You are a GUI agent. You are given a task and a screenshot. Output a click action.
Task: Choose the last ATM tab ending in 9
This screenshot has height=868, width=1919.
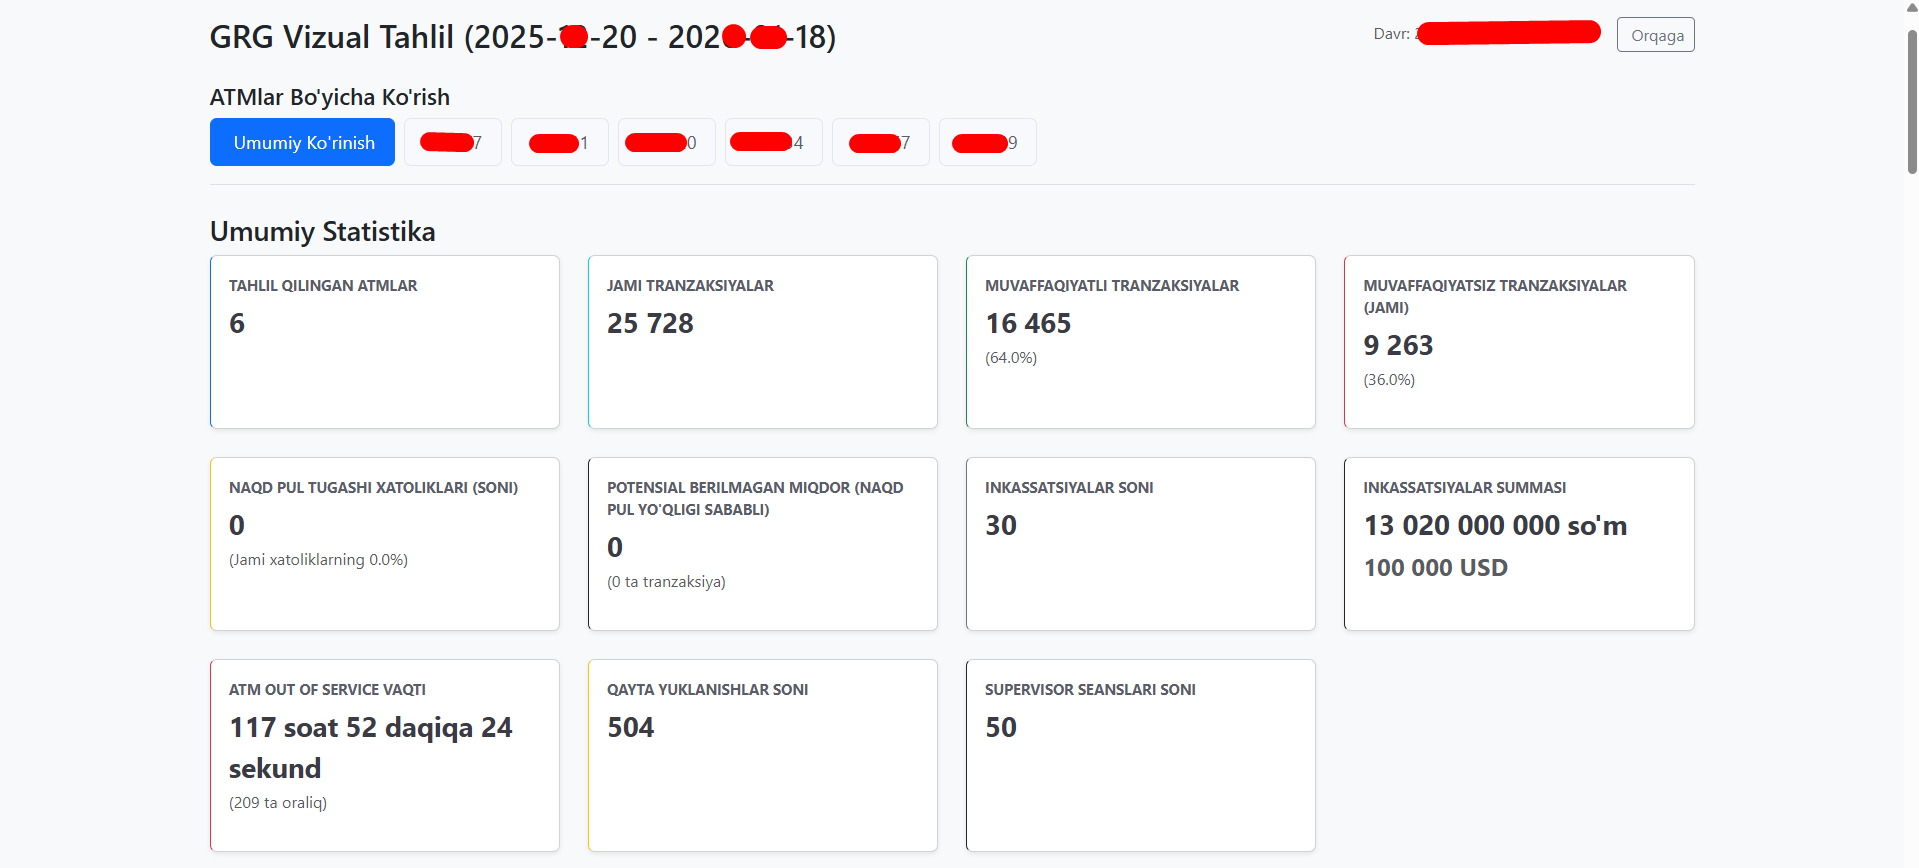(987, 142)
